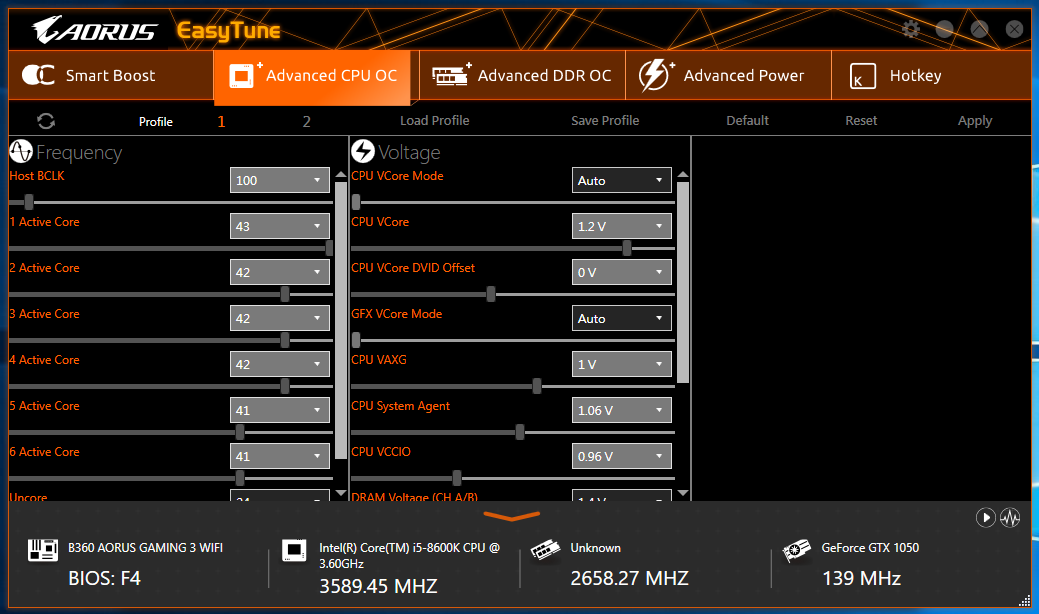
Task: Click Save Profile
Action: coord(605,121)
